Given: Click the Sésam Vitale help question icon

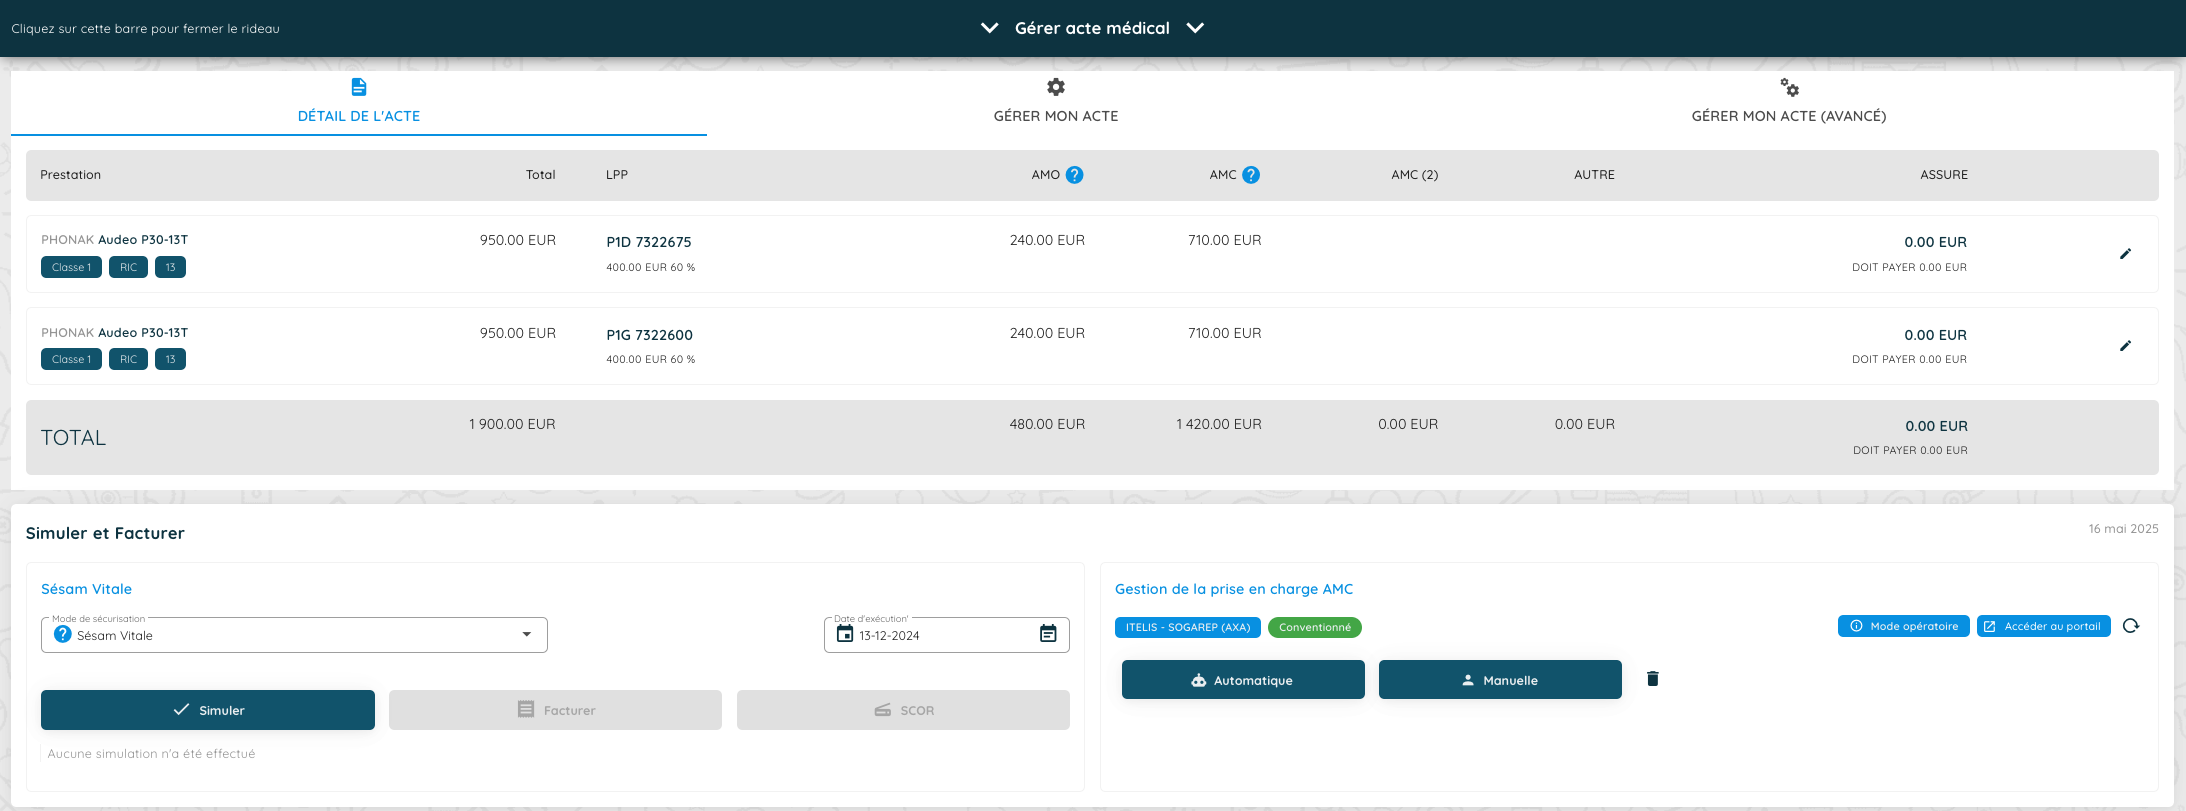Looking at the screenshot, I should pos(62,635).
